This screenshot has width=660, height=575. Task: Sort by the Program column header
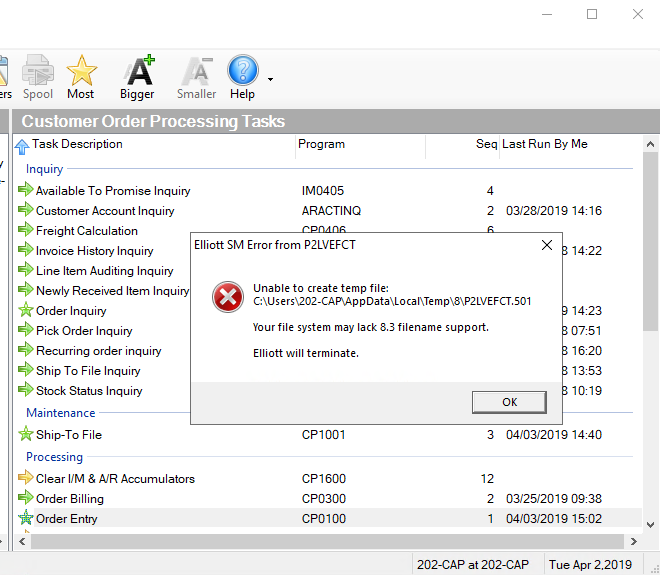[x=321, y=144]
